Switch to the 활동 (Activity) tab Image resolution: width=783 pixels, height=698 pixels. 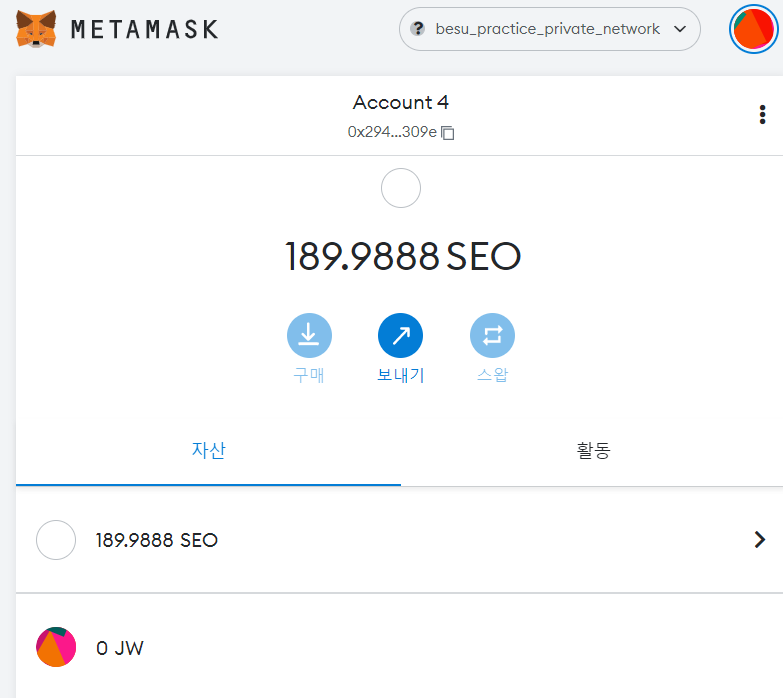(x=593, y=451)
